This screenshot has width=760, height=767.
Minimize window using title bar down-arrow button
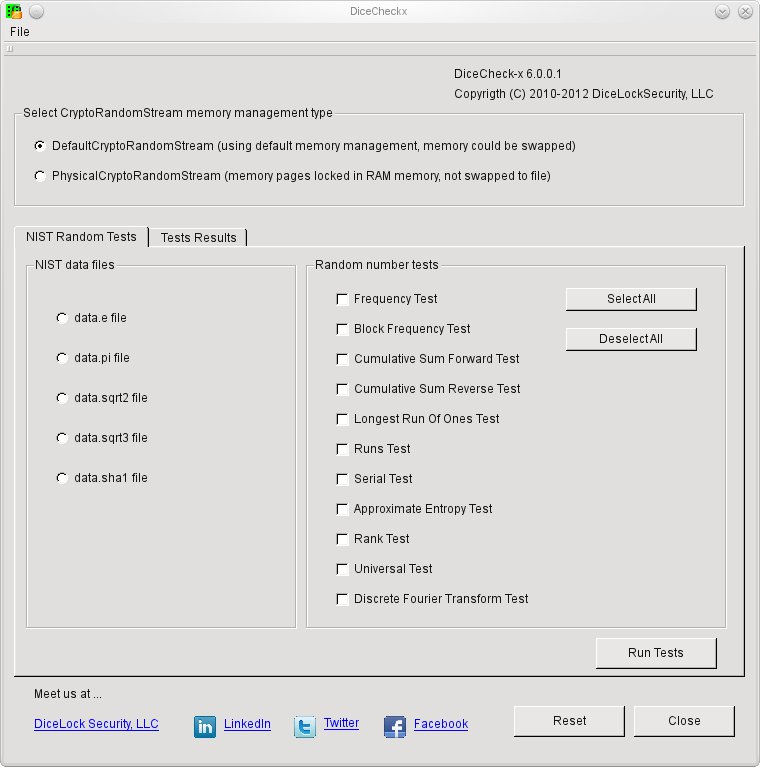click(x=722, y=11)
